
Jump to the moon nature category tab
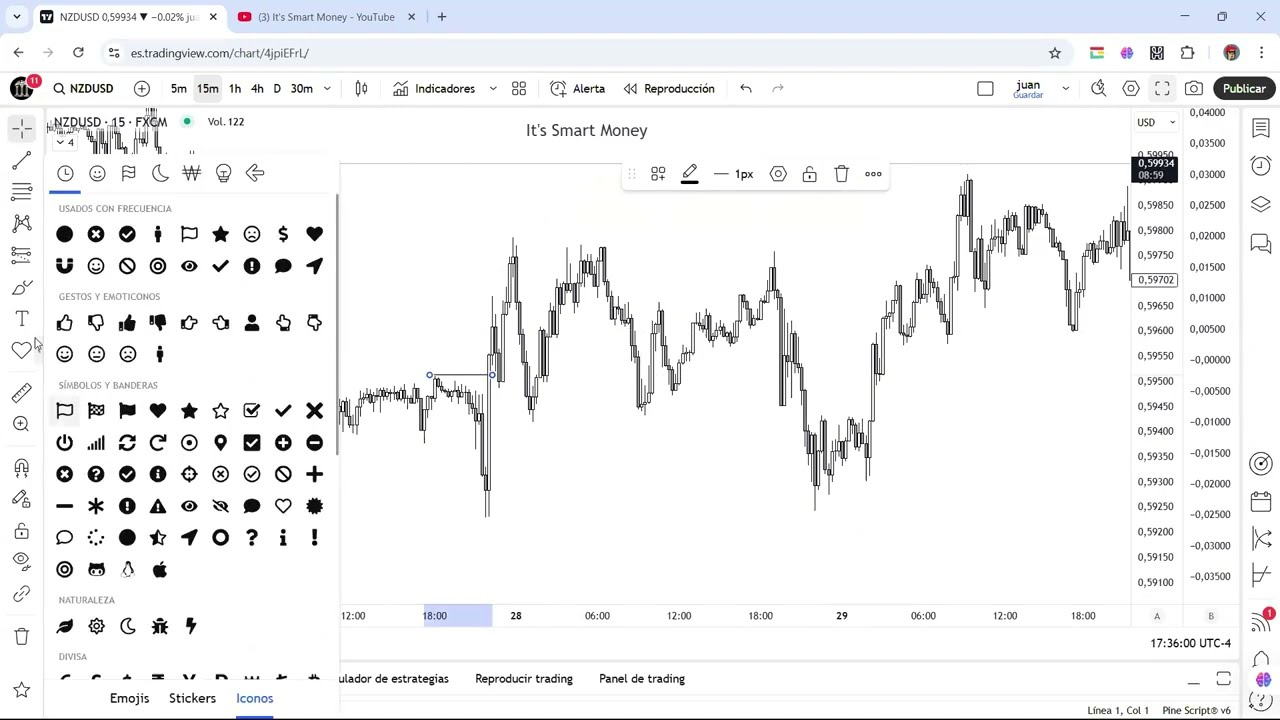tap(160, 173)
